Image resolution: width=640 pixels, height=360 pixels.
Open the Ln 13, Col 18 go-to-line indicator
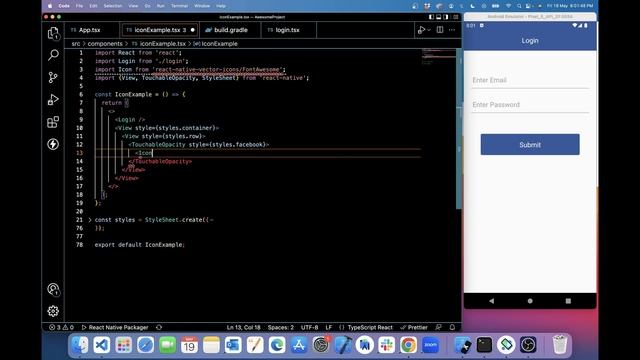(244, 327)
